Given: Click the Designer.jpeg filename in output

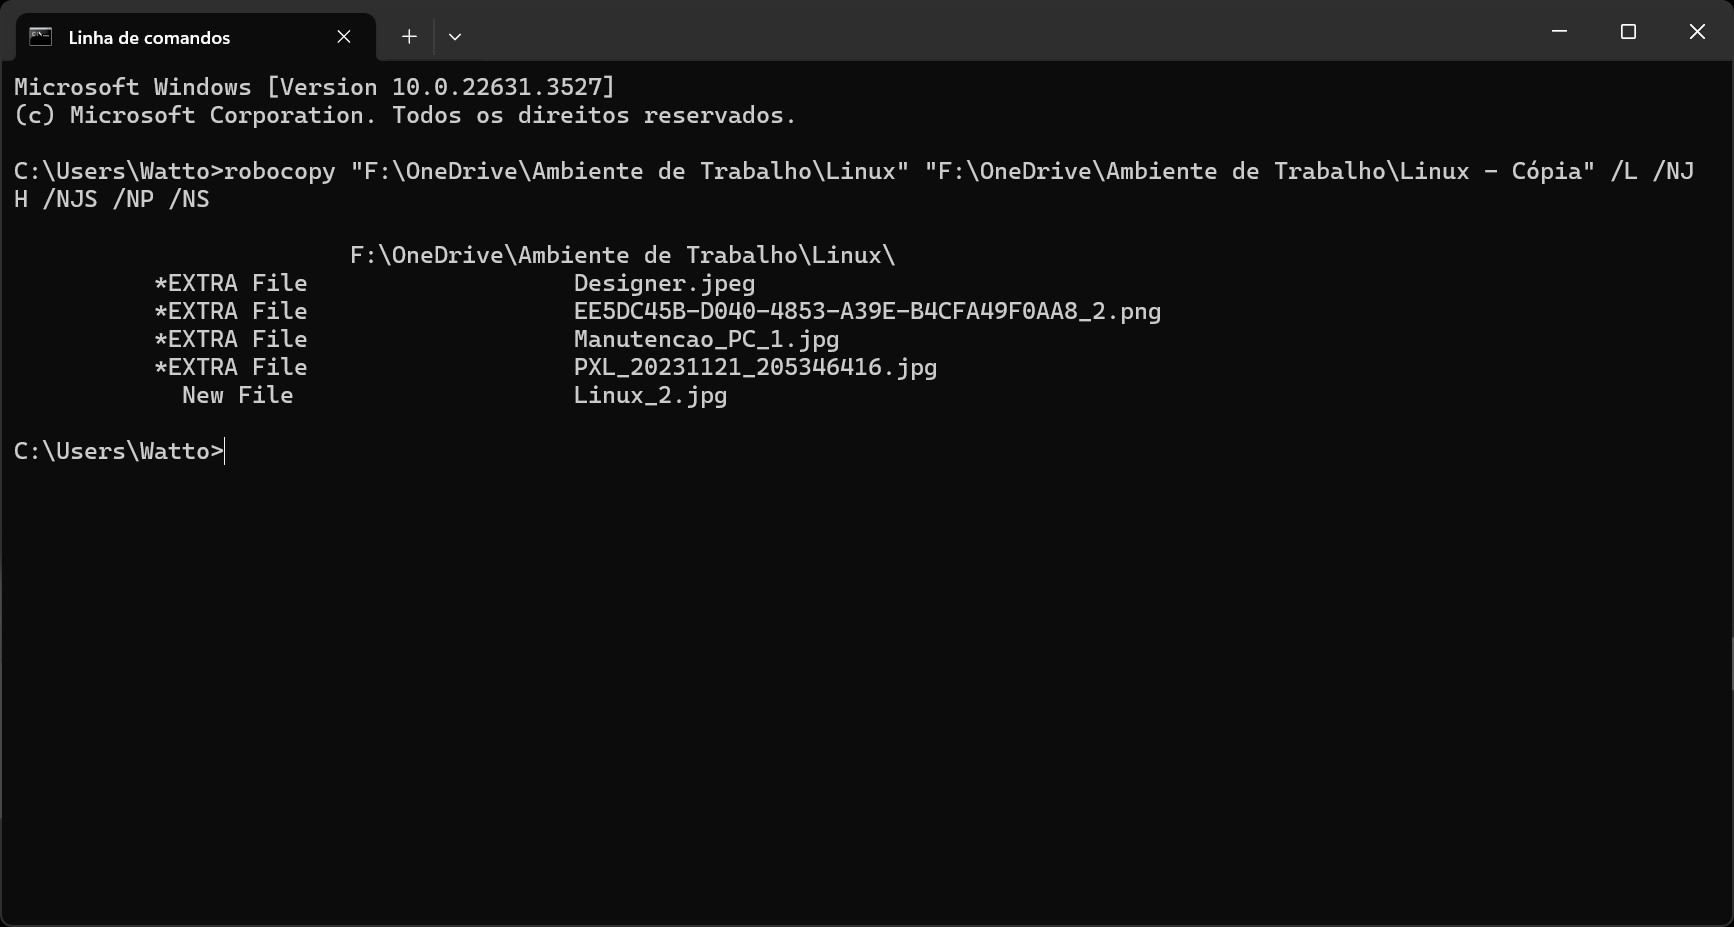Looking at the screenshot, I should pos(664,284).
